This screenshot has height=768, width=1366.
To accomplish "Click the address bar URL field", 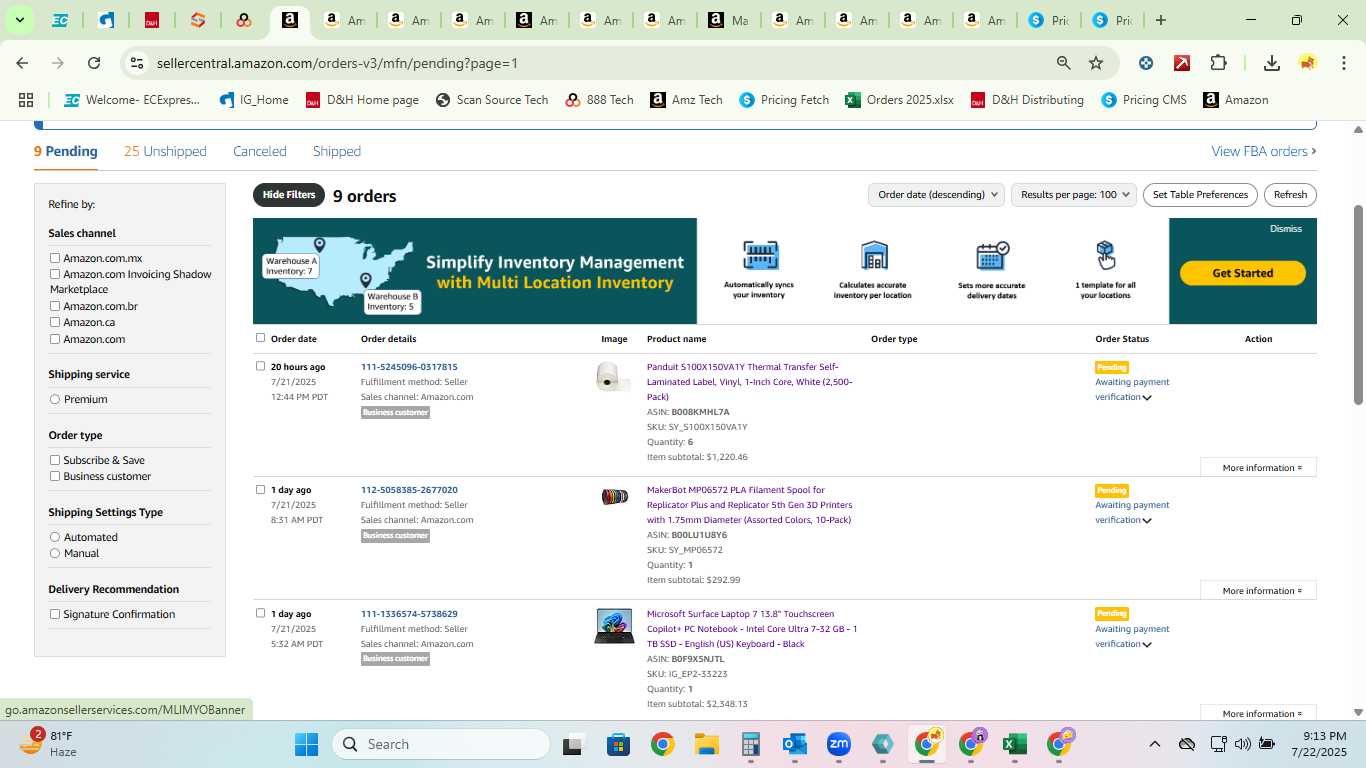I will (x=600, y=63).
